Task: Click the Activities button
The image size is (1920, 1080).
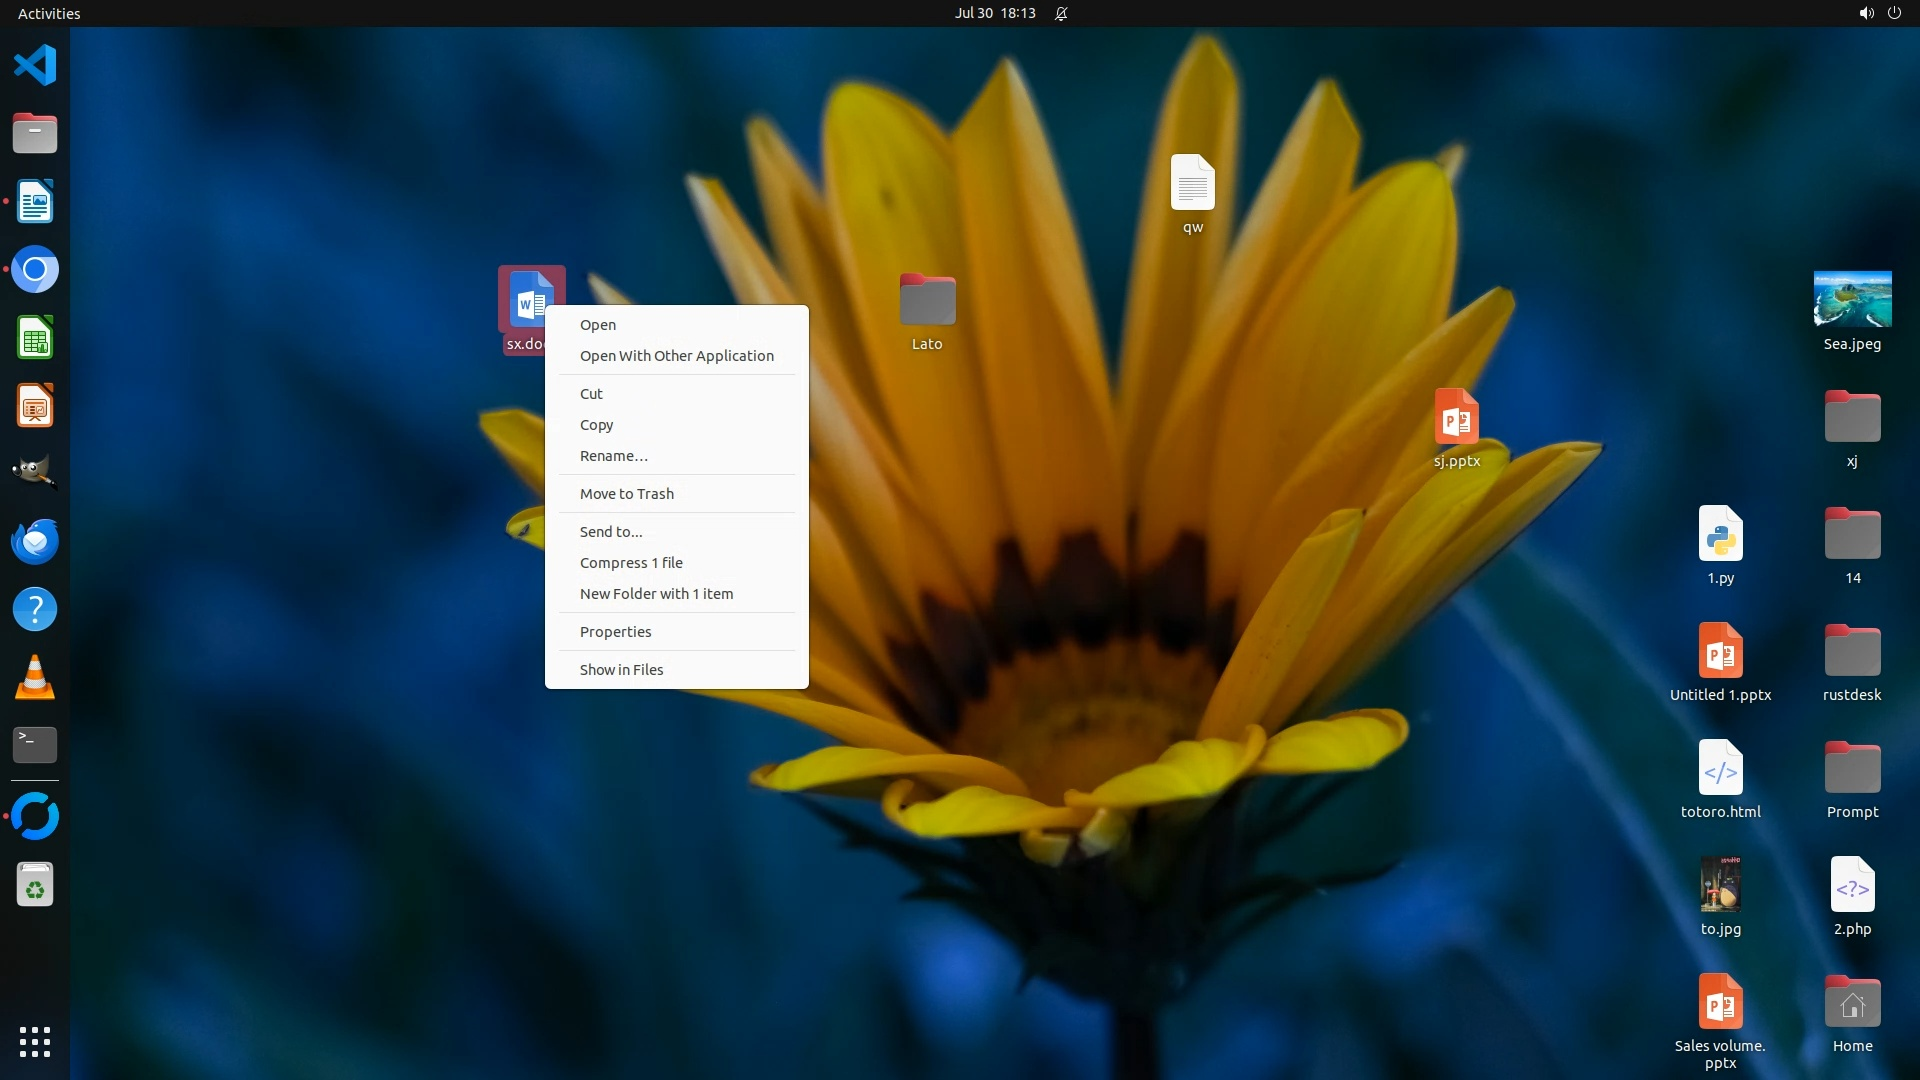Action: pos(49,13)
